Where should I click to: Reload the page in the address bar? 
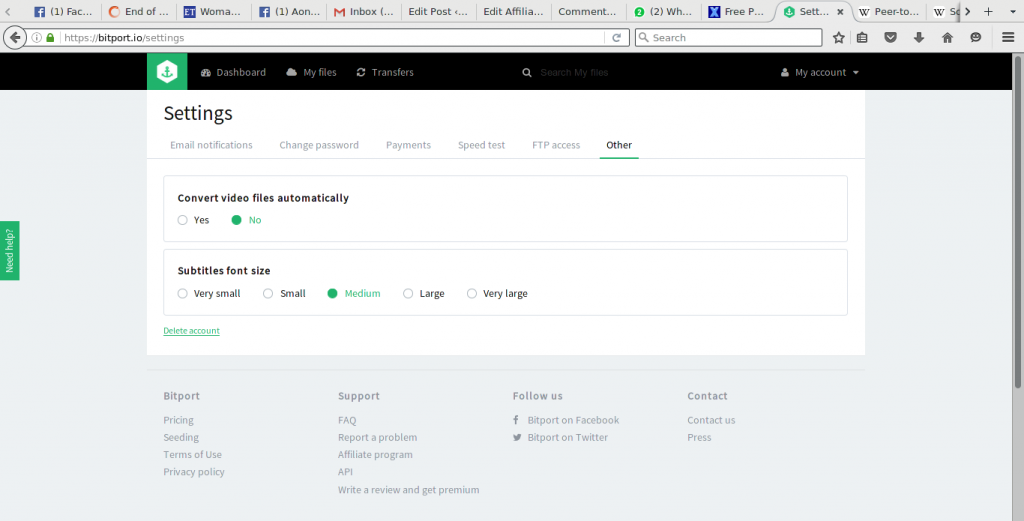click(x=617, y=37)
